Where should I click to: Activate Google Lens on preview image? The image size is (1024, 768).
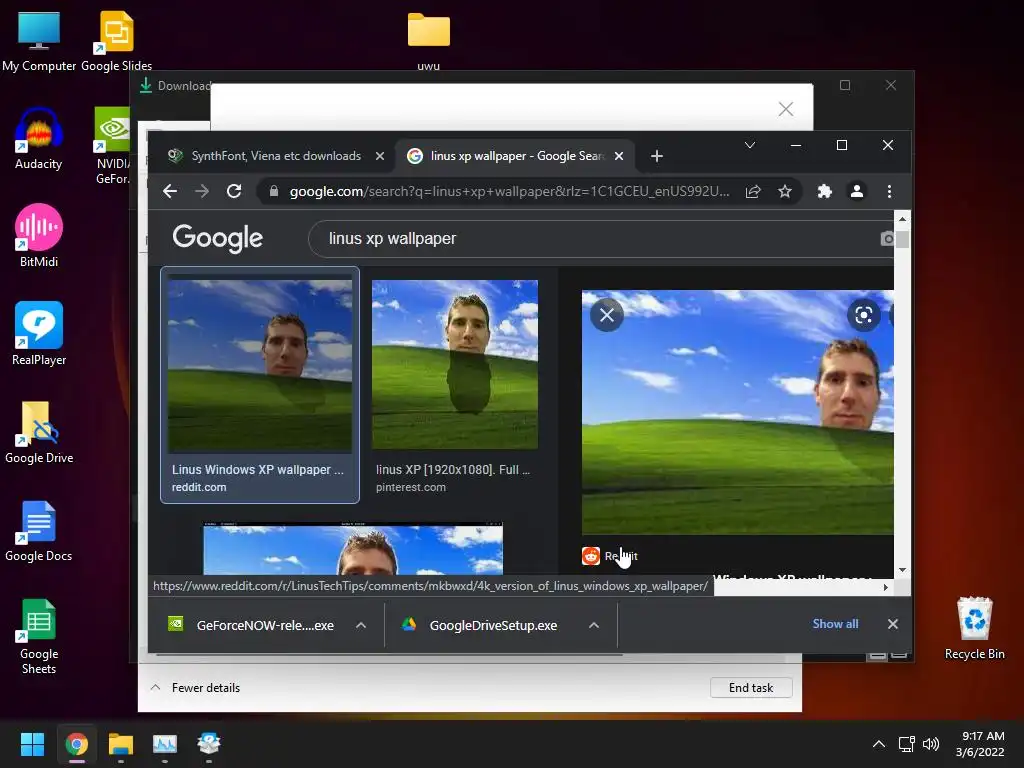click(x=863, y=315)
